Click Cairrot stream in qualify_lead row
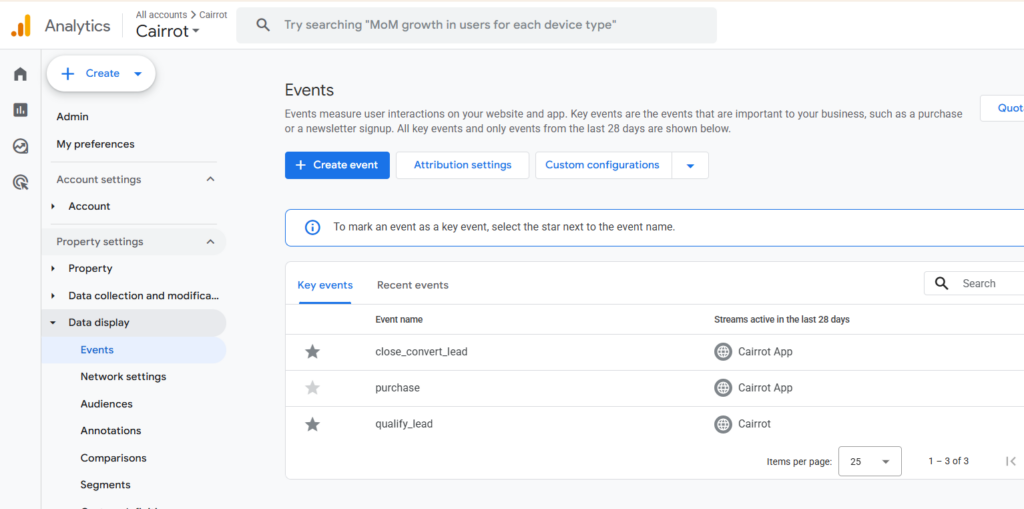This screenshot has width=1024, height=509. pyautogui.click(x=754, y=424)
